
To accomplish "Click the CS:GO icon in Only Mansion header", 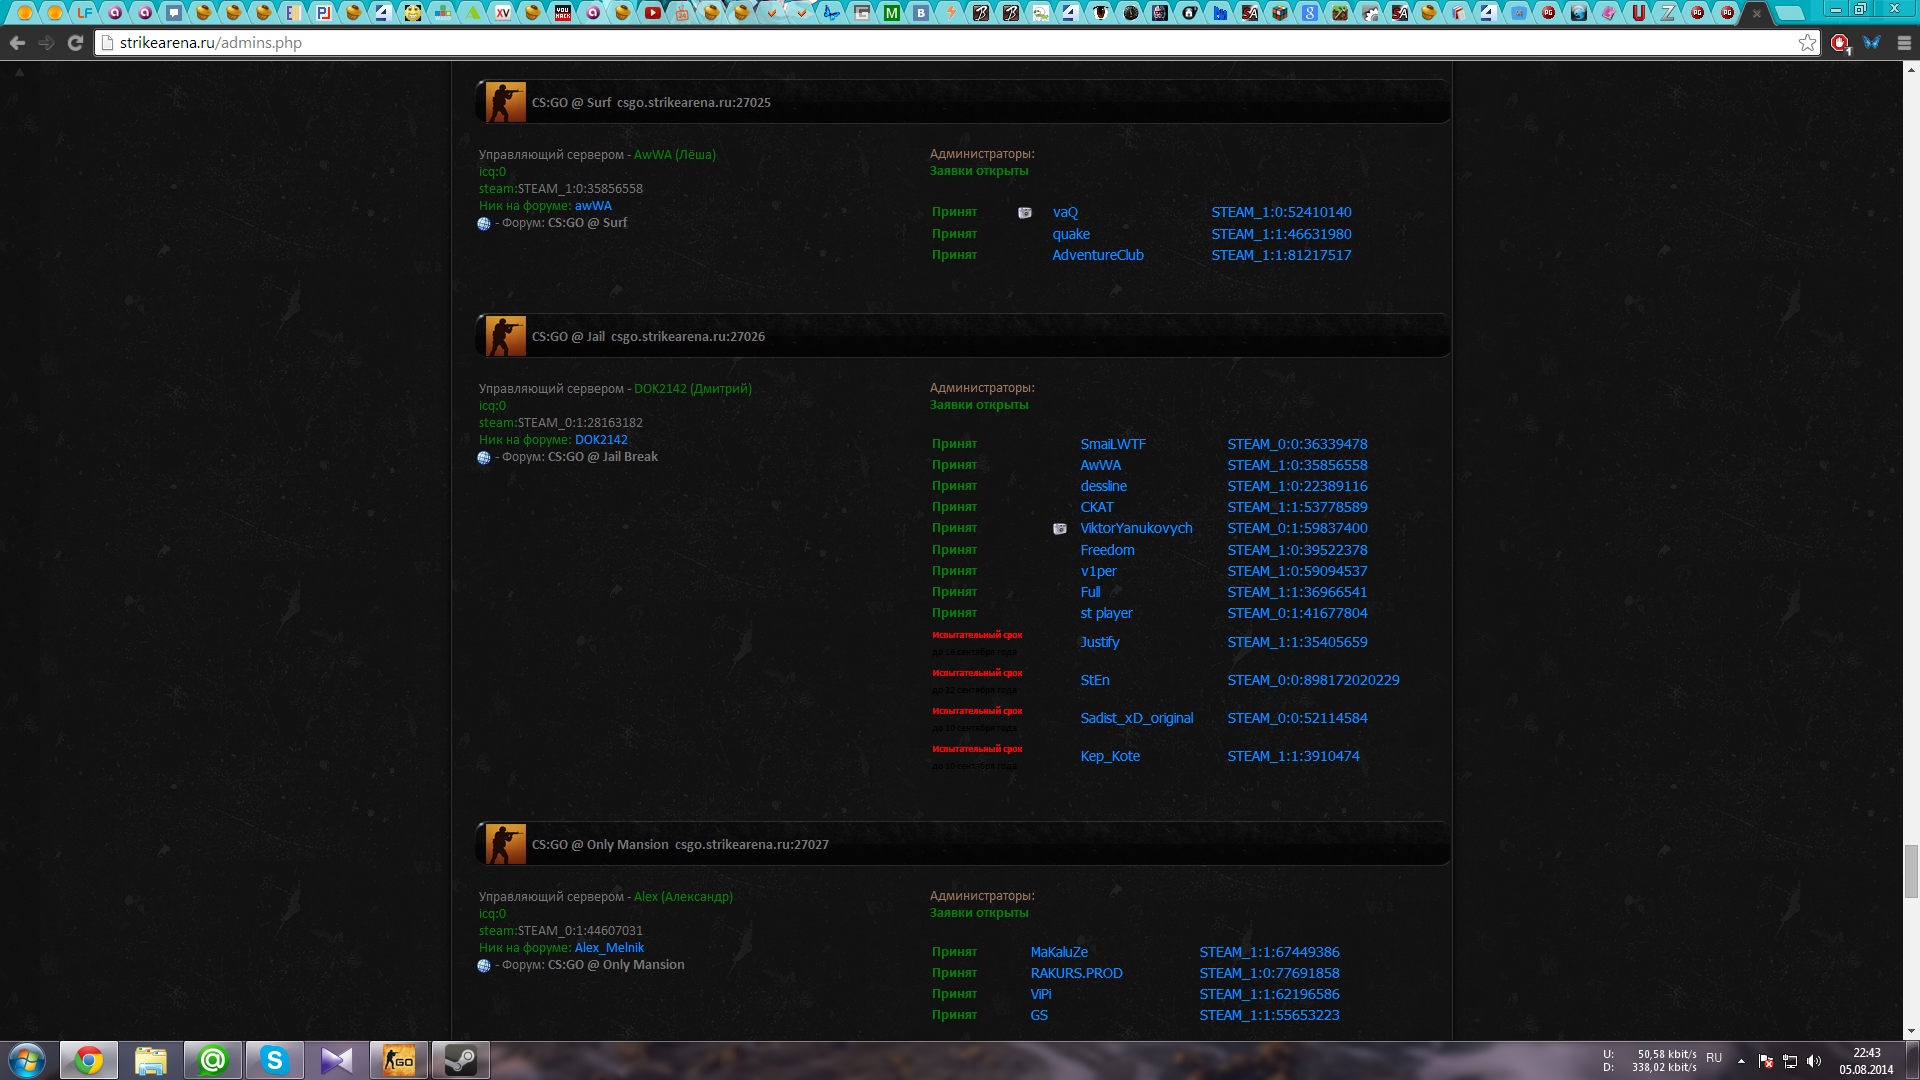I will tap(505, 844).
